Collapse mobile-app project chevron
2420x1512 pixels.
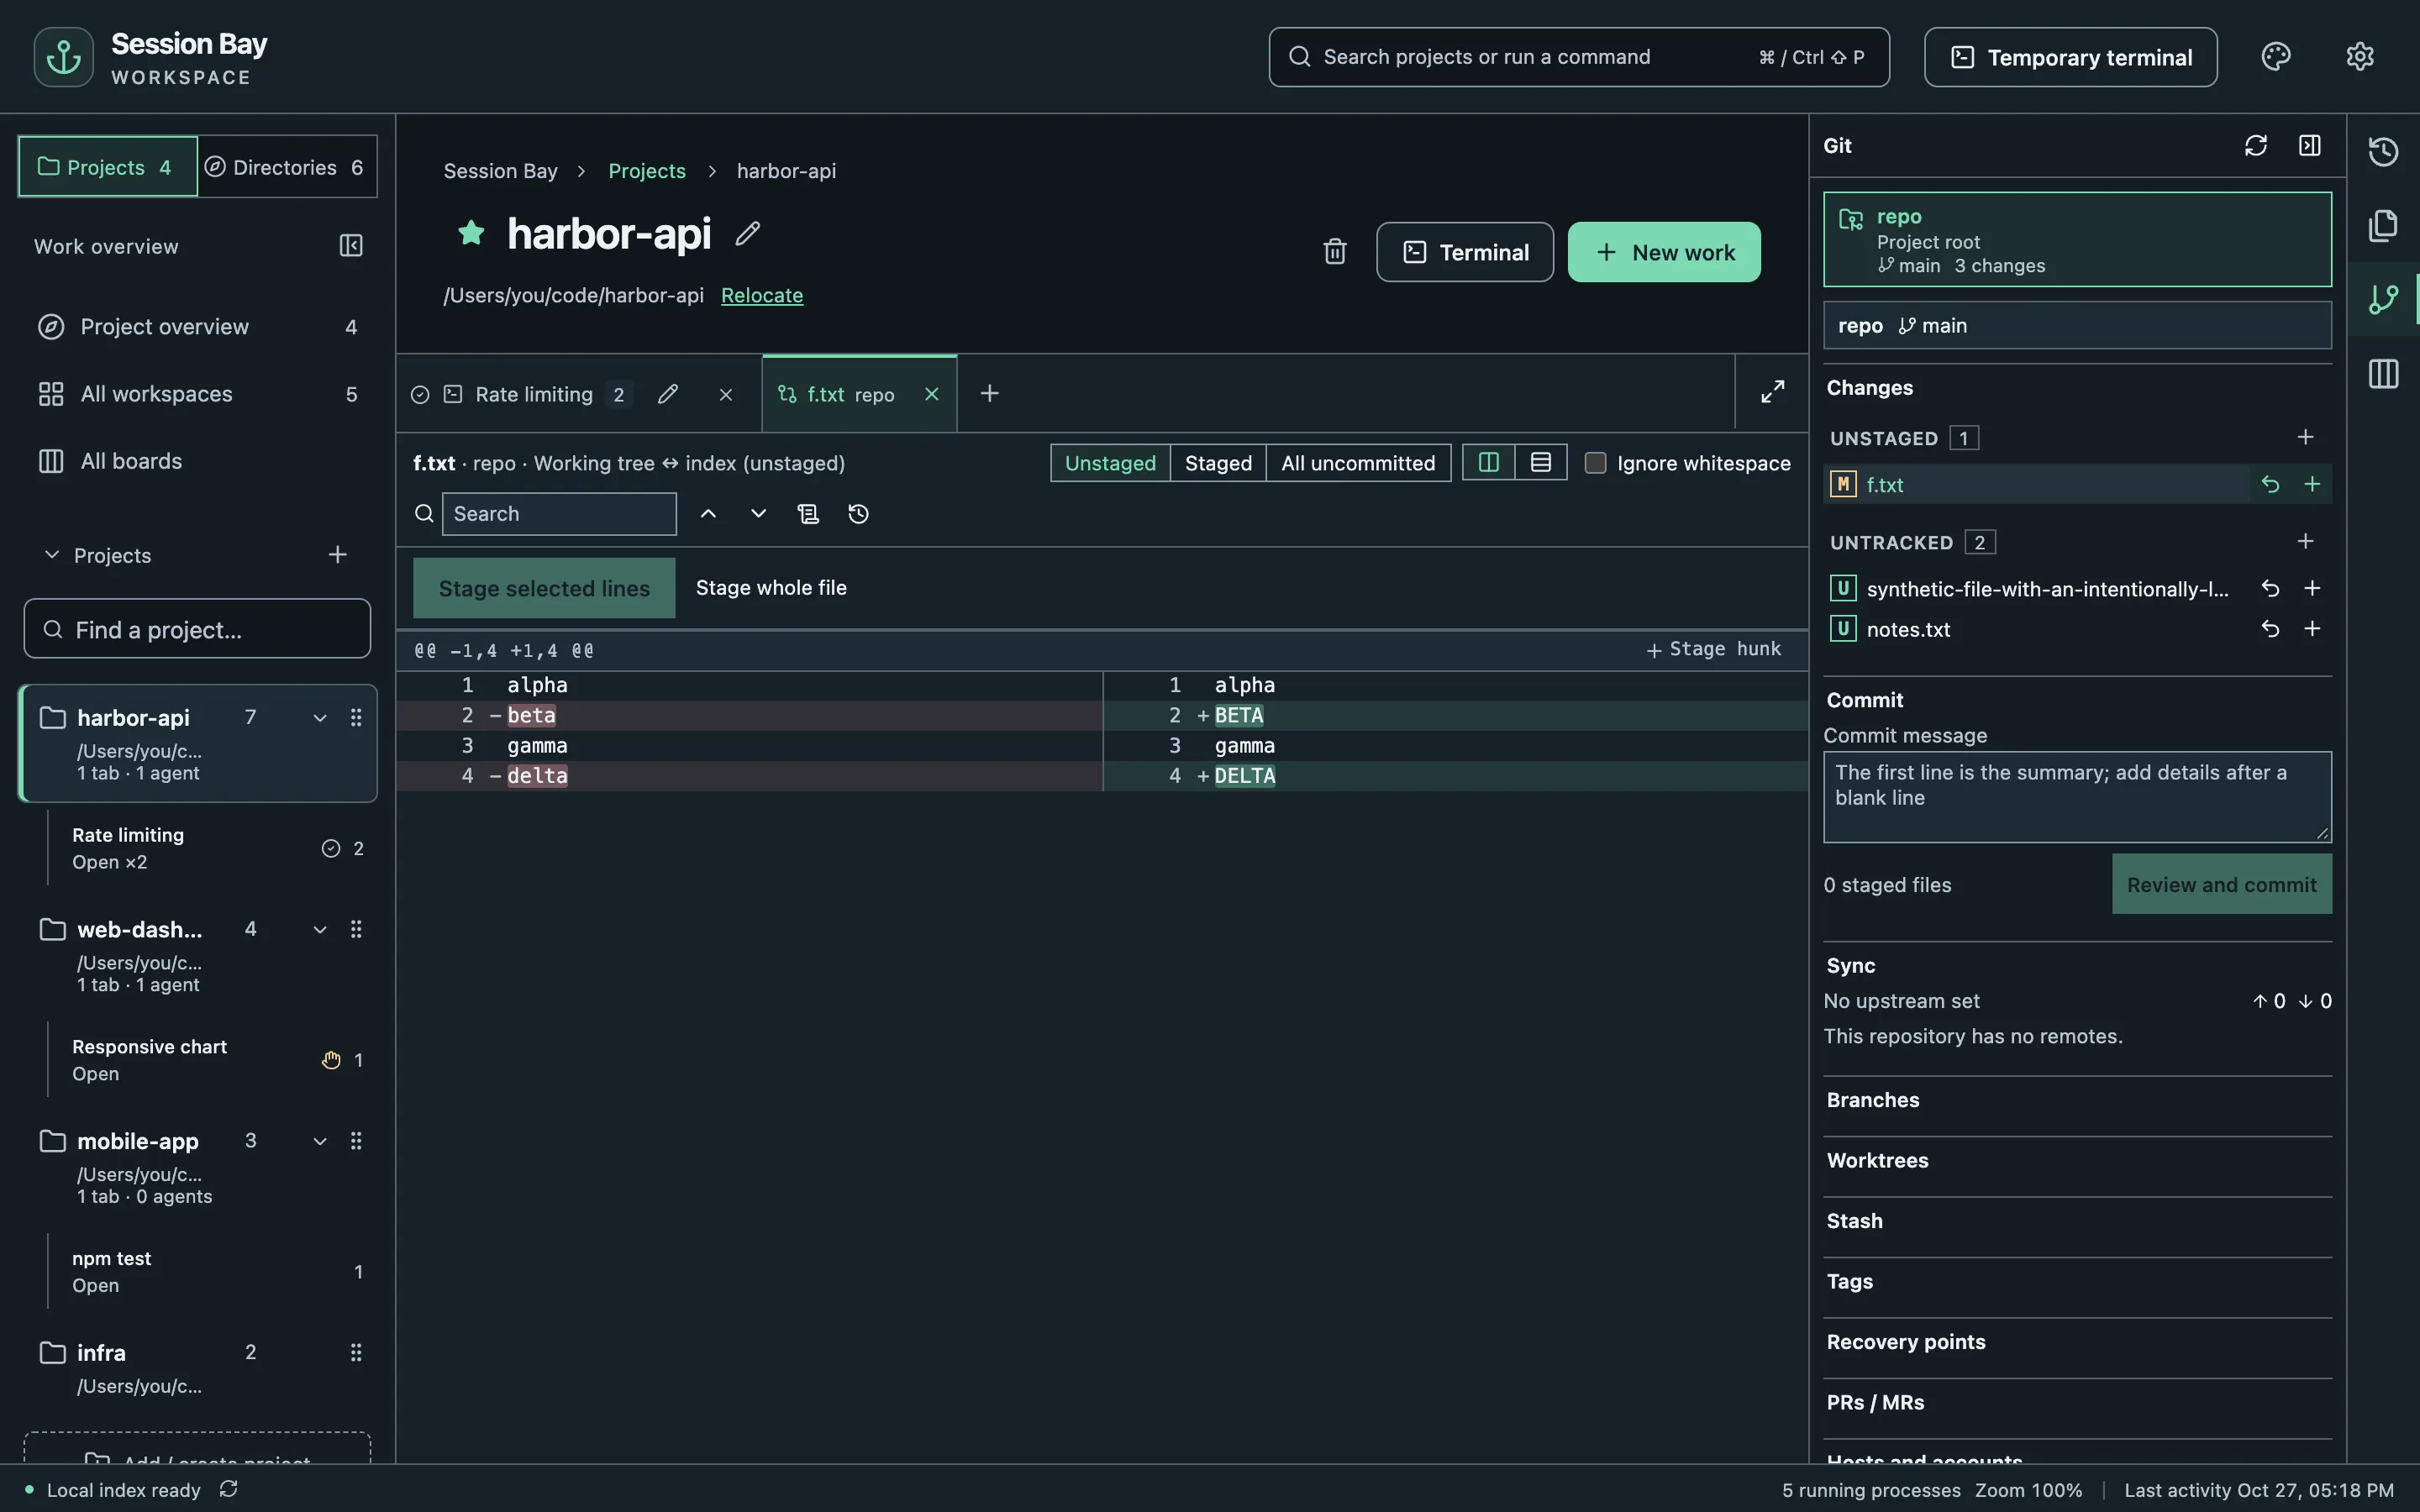pyautogui.click(x=320, y=1142)
